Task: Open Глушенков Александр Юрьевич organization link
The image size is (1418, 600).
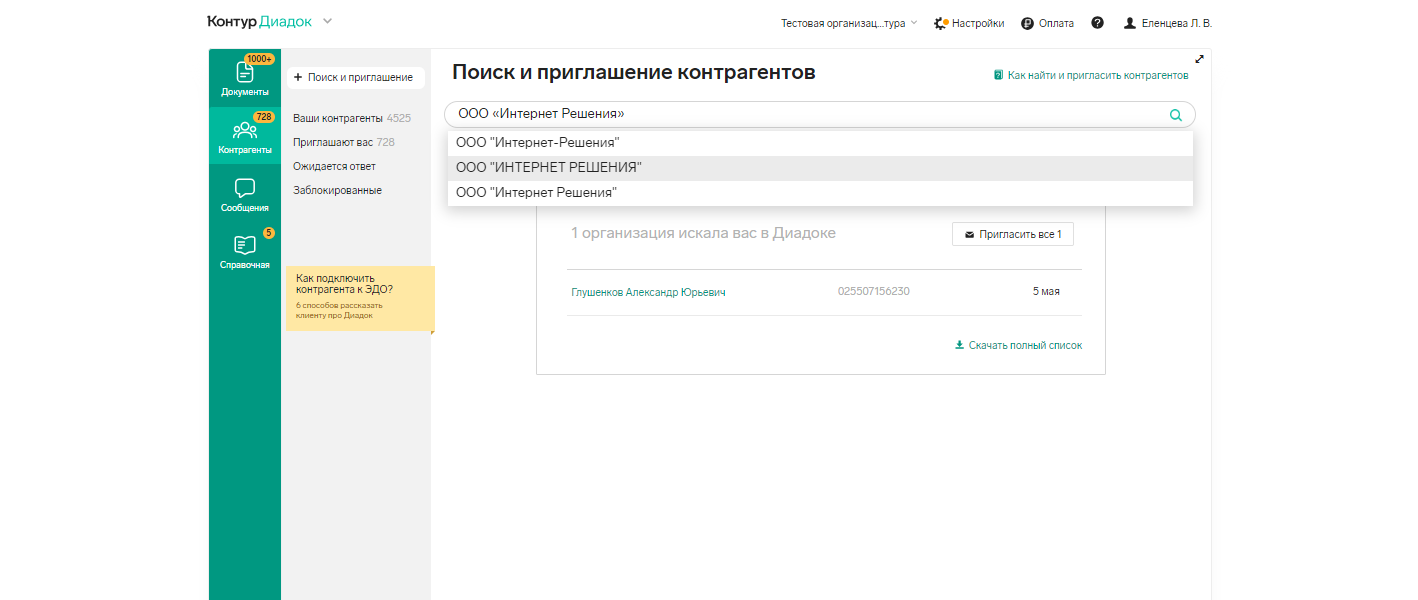Action: (648, 292)
